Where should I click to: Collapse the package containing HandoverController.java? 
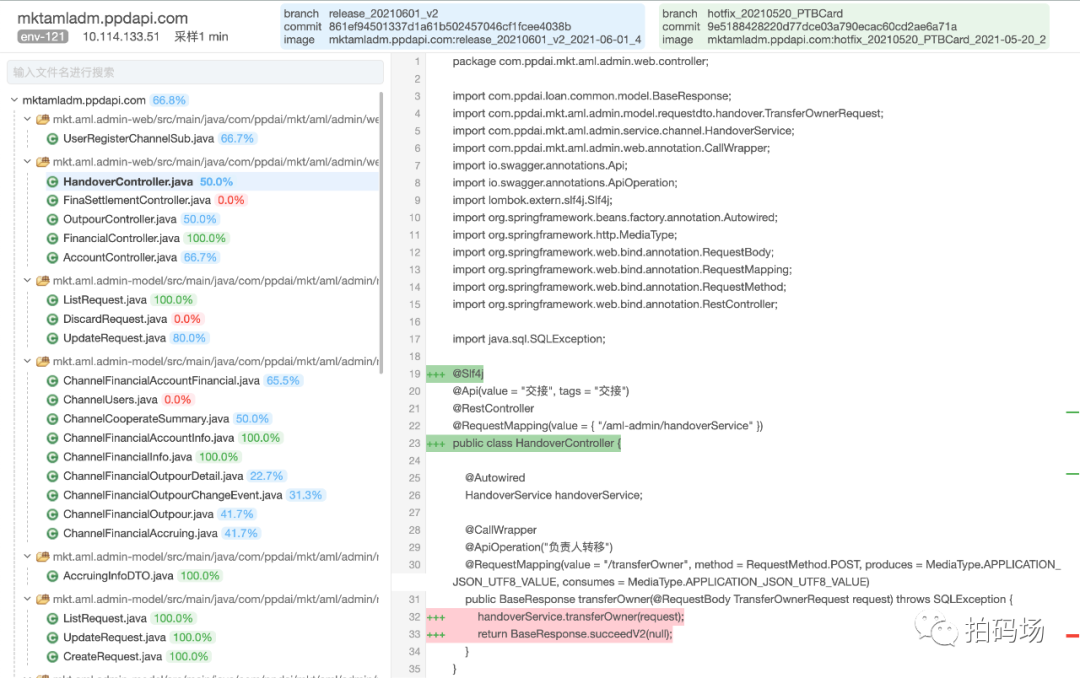[28, 162]
